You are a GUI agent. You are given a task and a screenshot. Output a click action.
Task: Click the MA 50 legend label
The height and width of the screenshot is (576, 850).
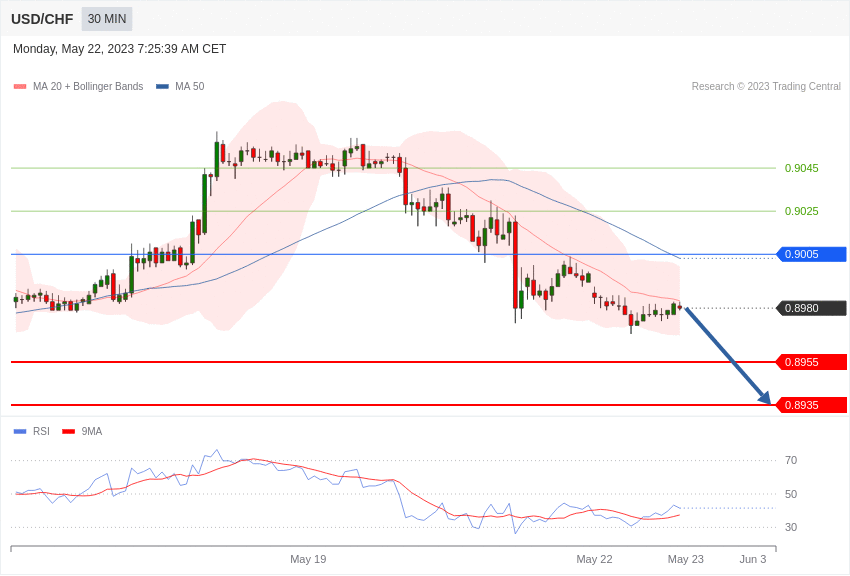[190, 87]
